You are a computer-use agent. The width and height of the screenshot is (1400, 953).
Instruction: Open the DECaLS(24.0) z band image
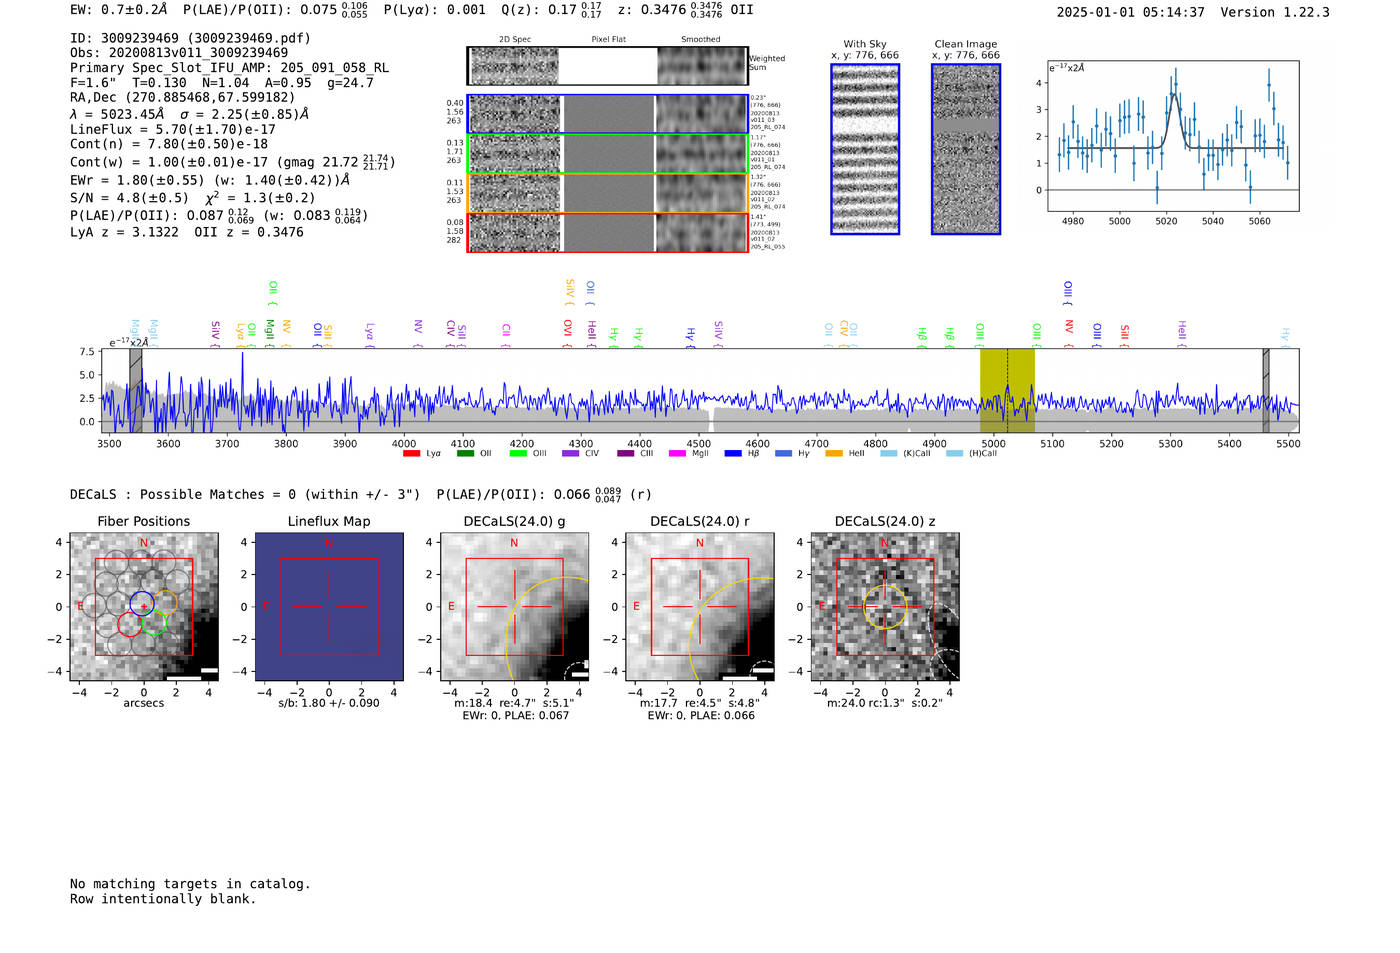885,606
